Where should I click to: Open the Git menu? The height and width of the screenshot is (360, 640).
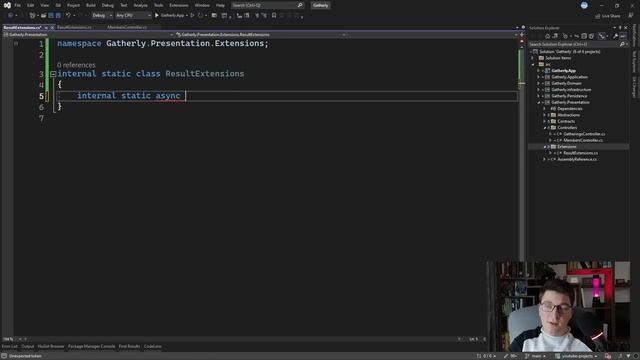[x=58, y=5]
